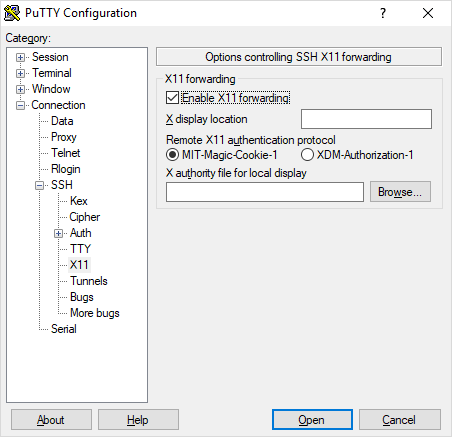Select Bugs in category tree
Viewport: 452px width, 437px height.
click(82, 297)
